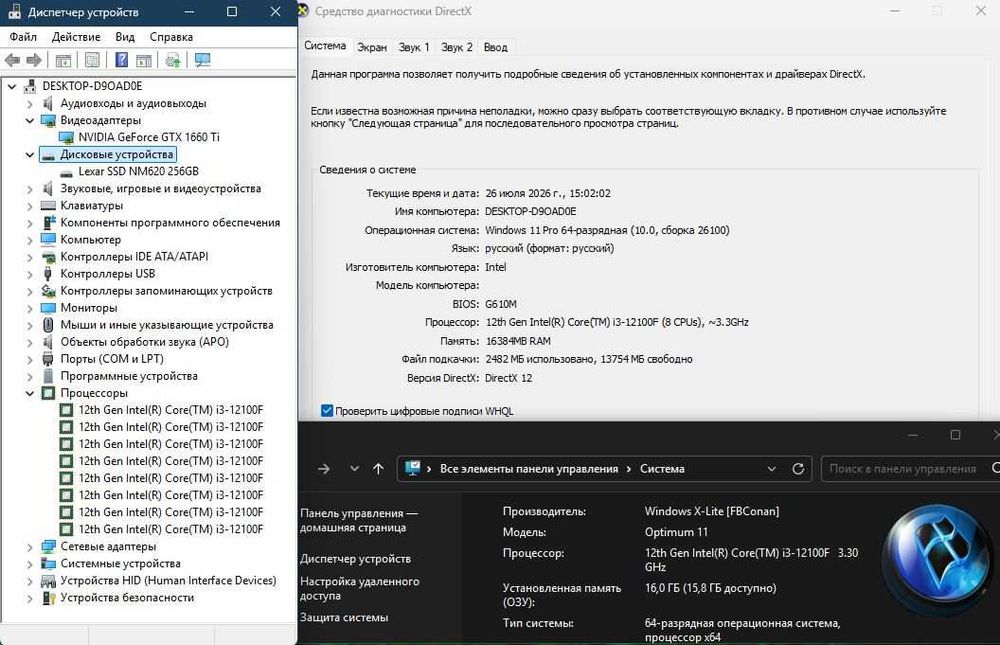Maximize the Device Manager window
The width and height of the screenshot is (1000, 645).
[x=232, y=11]
